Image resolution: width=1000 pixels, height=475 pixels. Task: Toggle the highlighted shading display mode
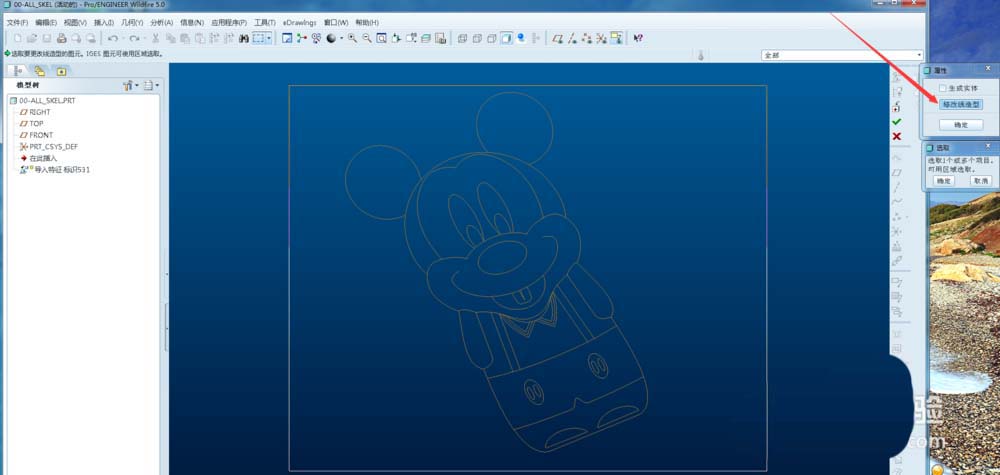(x=506, y=38)
